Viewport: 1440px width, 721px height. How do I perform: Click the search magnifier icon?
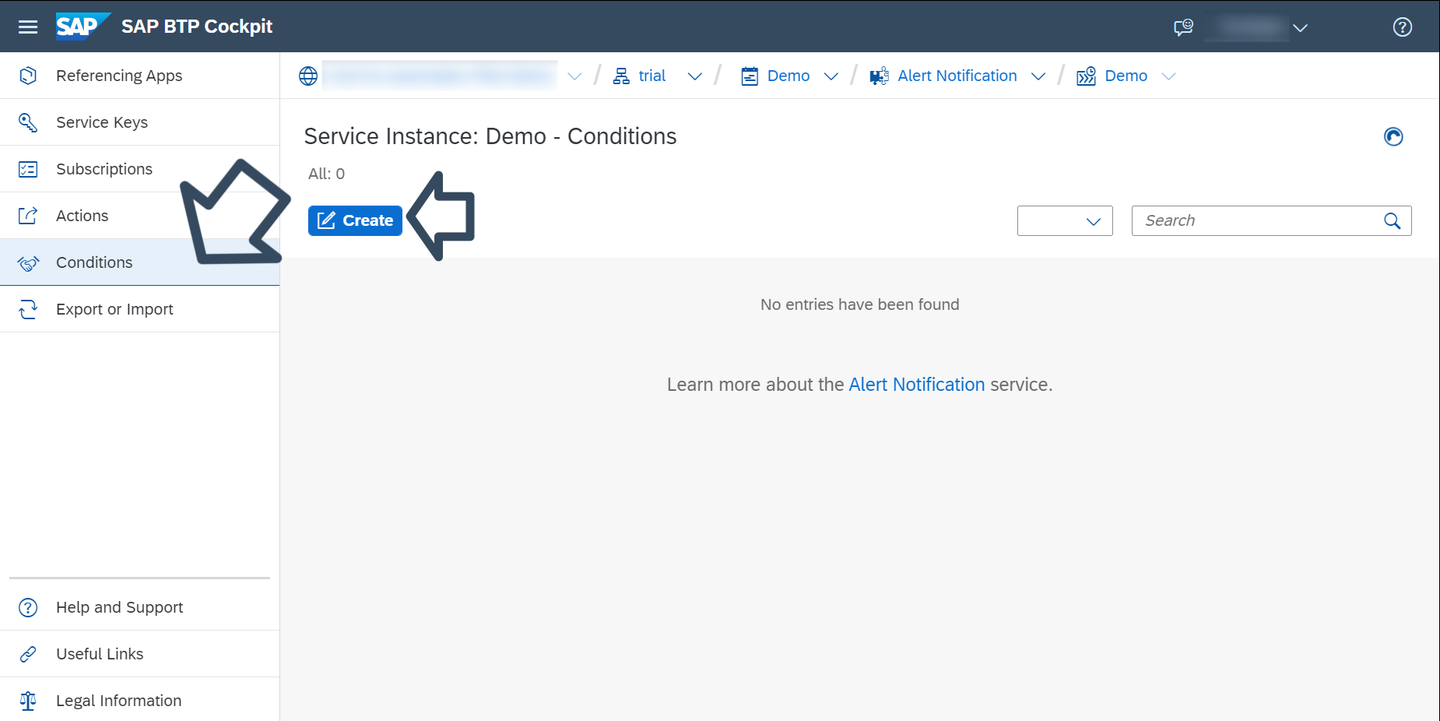tap(1392, 221)
